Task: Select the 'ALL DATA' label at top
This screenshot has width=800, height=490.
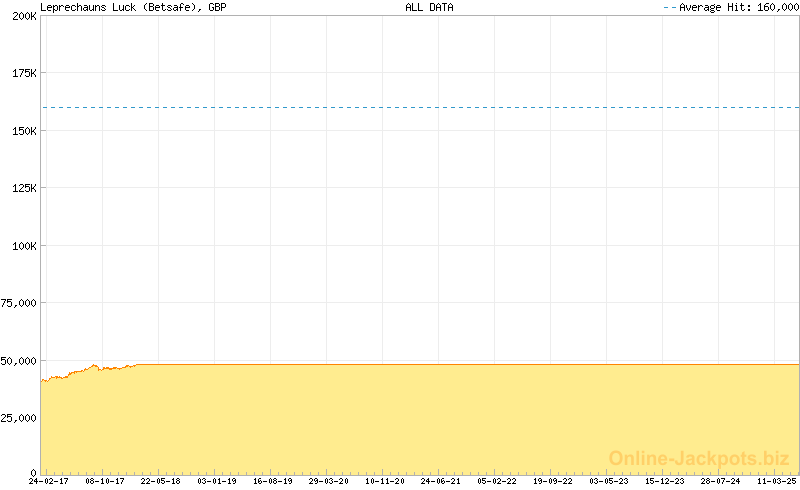Action: pos(429,7)
